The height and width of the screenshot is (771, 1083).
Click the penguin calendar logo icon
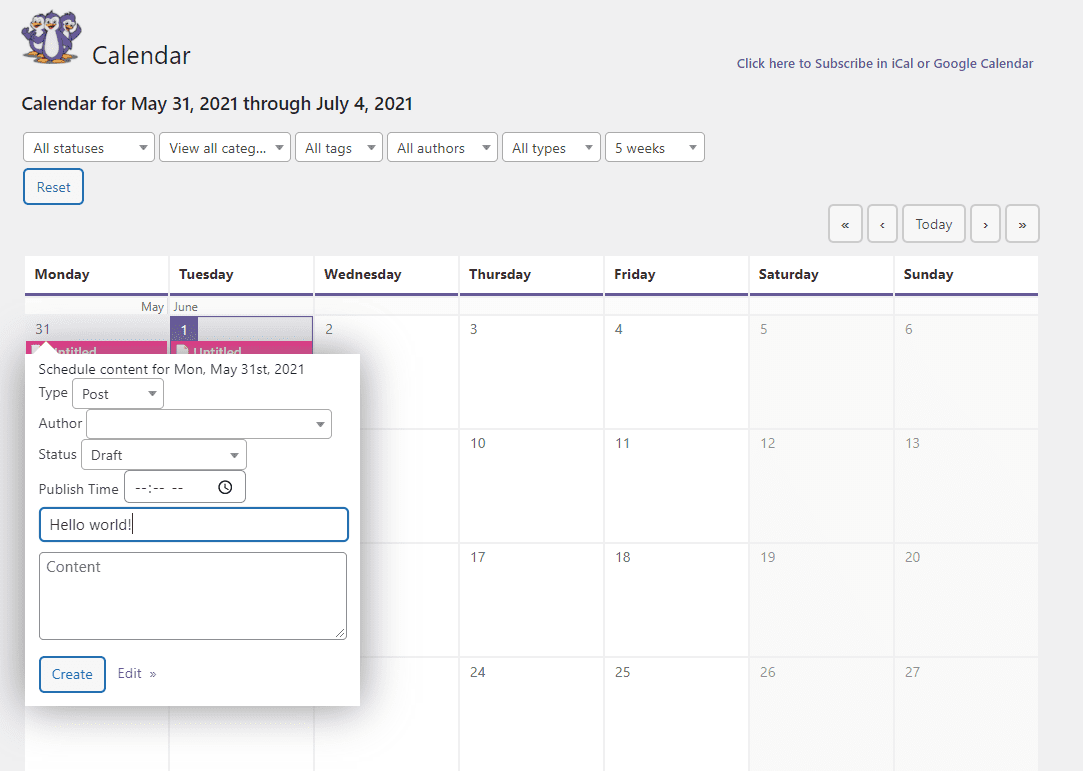[x=50, y=38]
